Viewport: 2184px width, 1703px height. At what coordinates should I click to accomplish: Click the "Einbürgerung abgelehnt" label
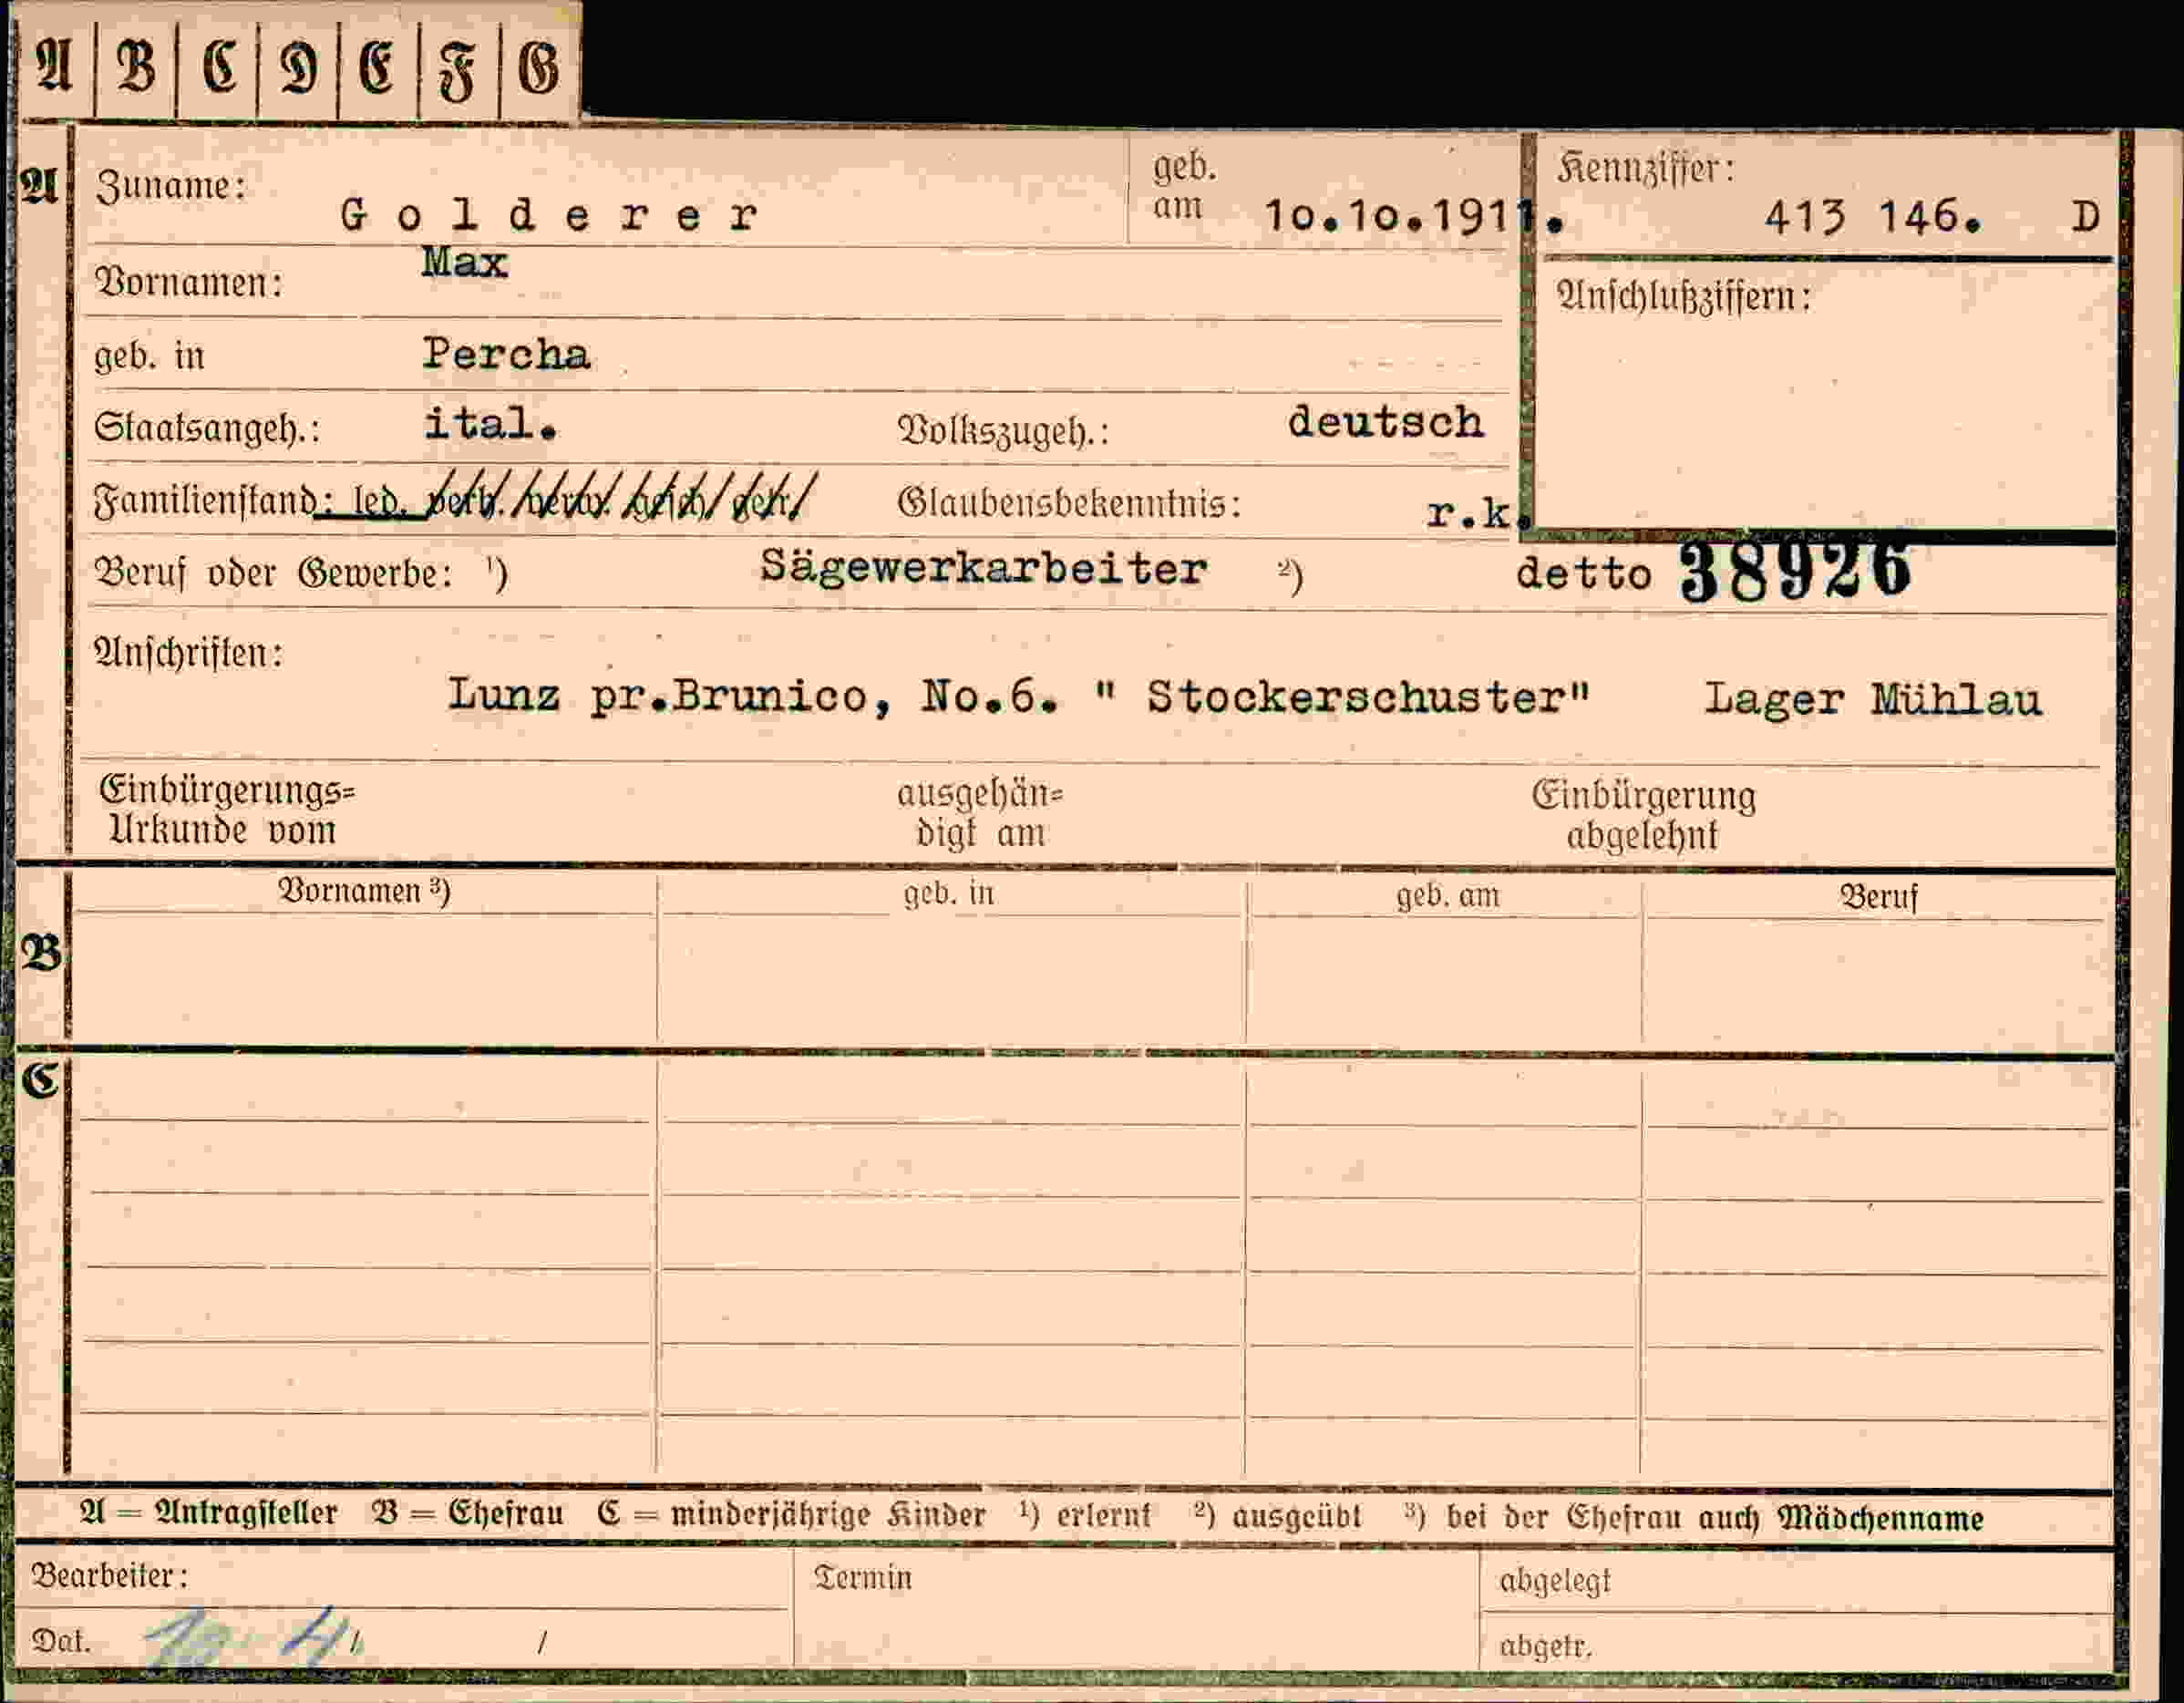click(1644, 816)
